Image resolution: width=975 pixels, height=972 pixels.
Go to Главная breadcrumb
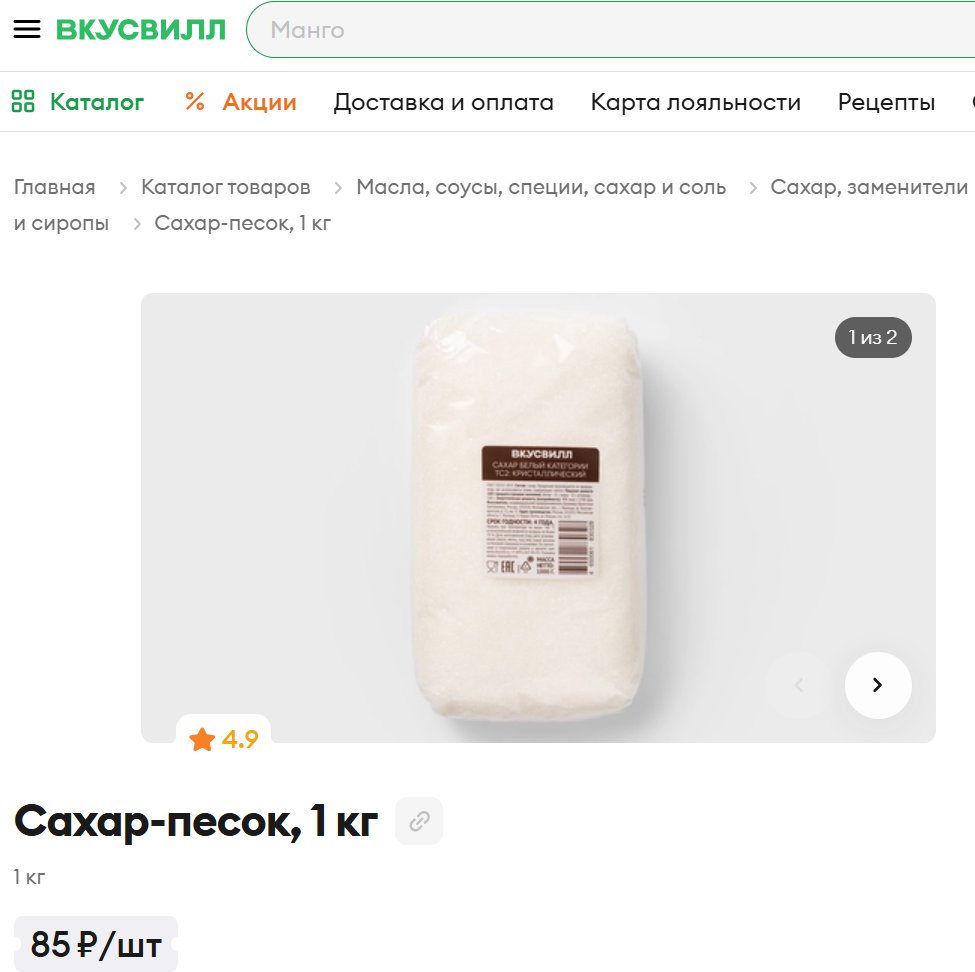point(55,187)
